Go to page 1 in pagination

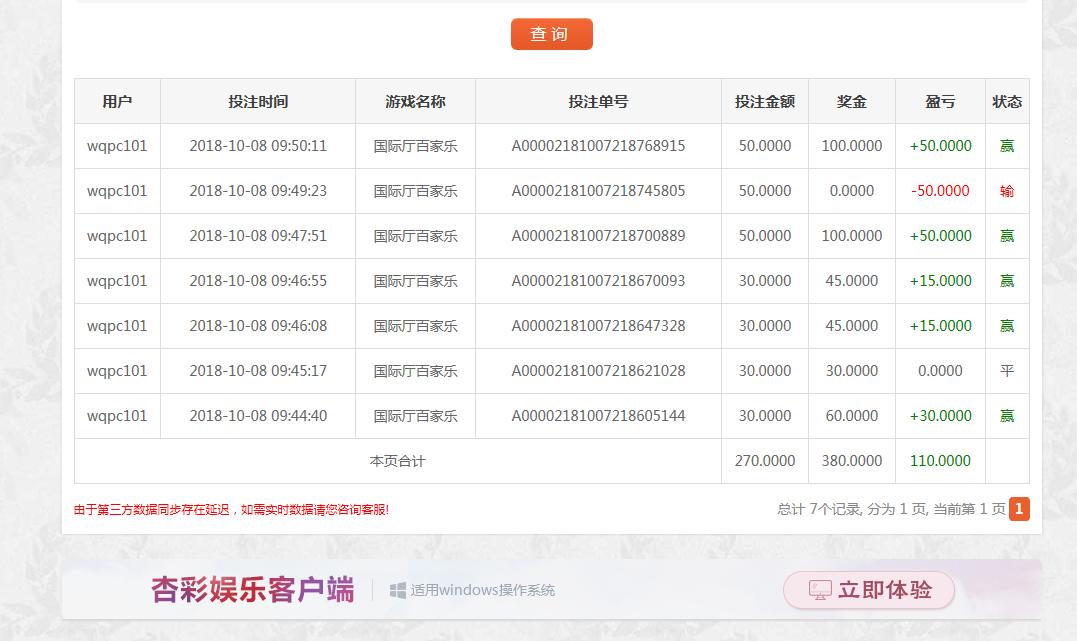(1019, 509)
